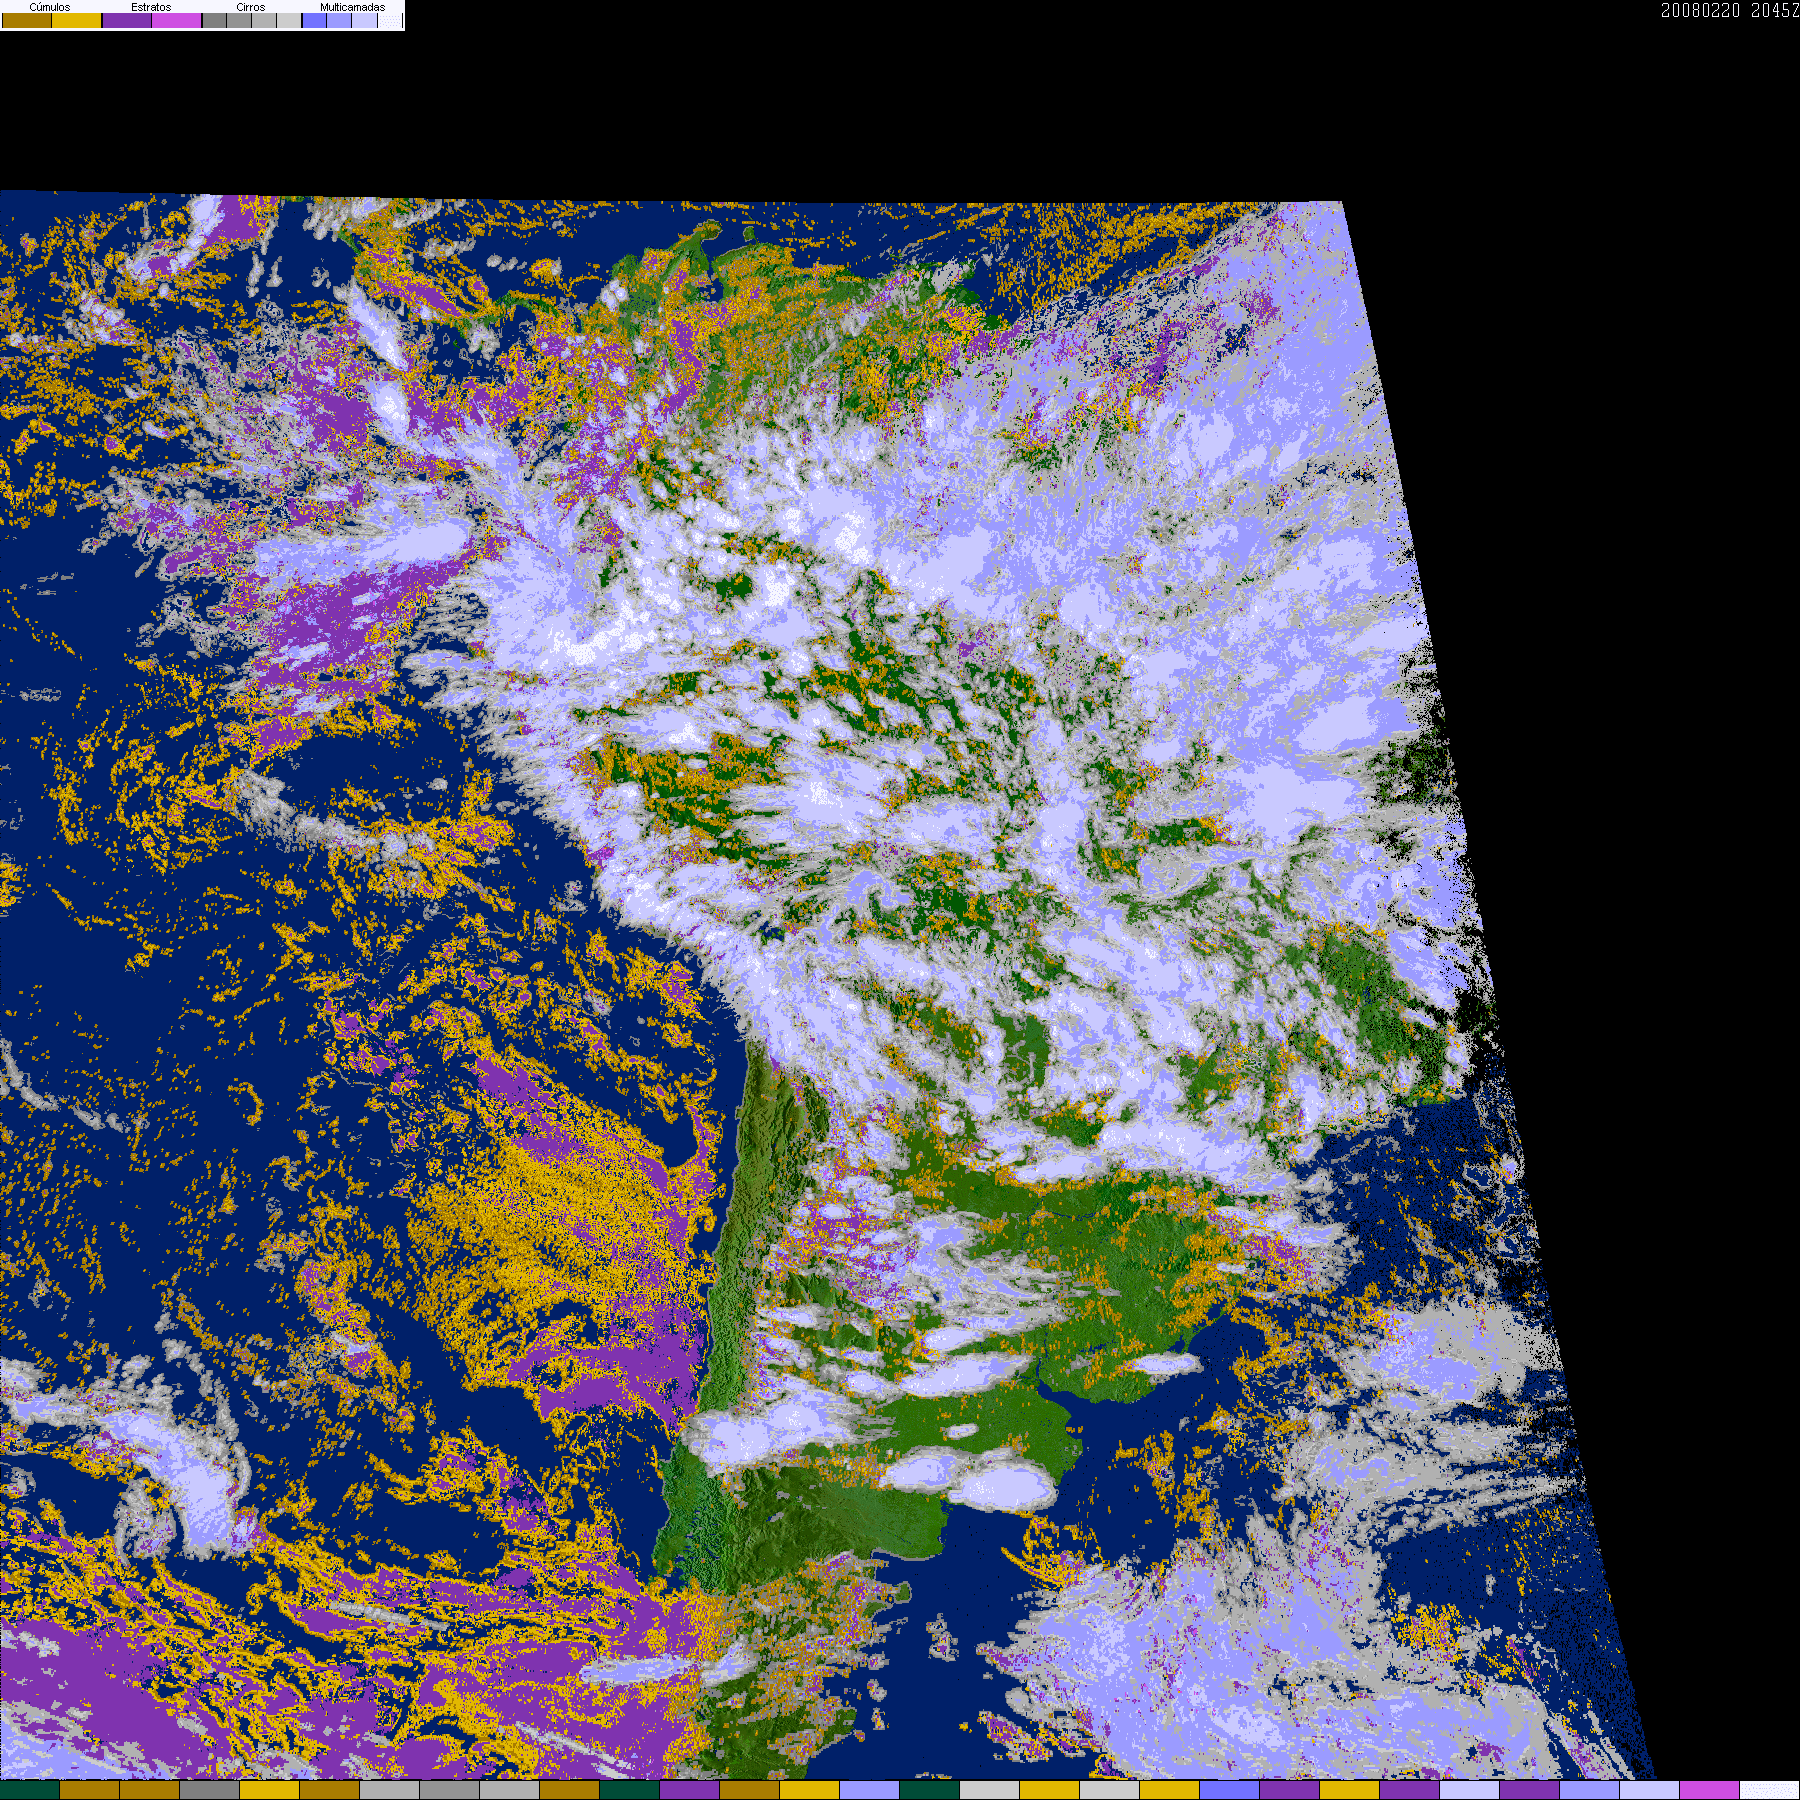Click the Multicamadas legend label
The image size is (1800, 1800).
click(352, 7)
